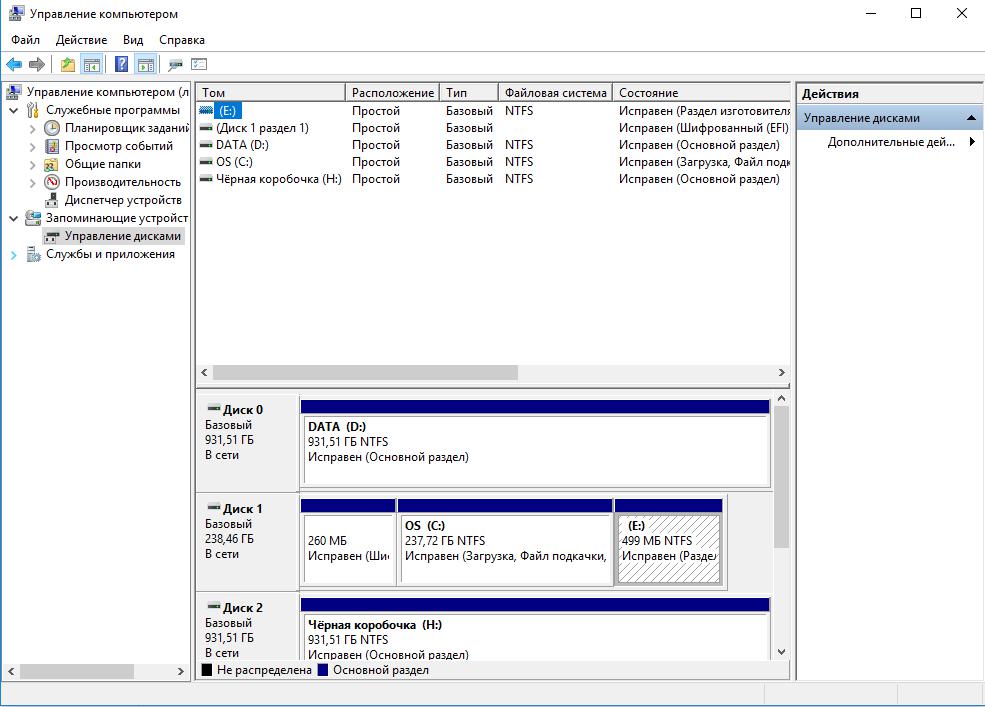Click the Forward arrow toolbar icon
This screenshot has width=985, height=707.
coord(37,64)
